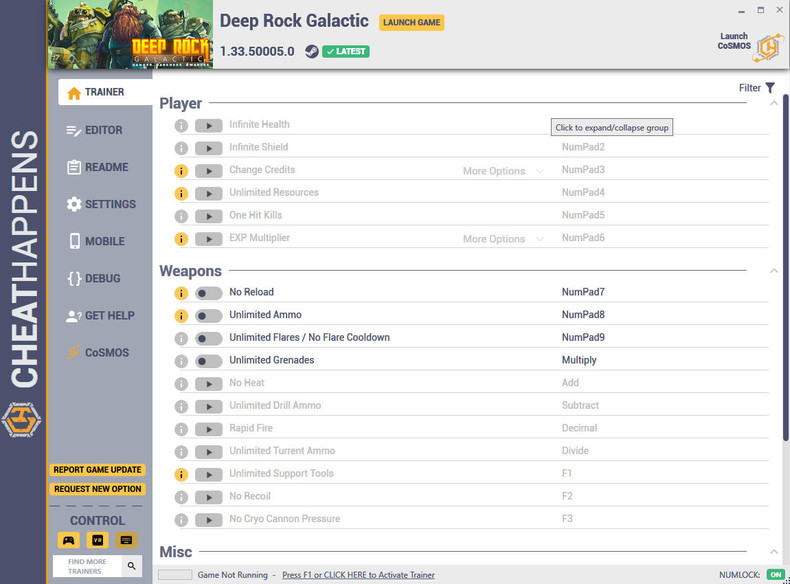Activate the No Recoil play button
Screen dimensions: 790x584
(x=209, y=497)
